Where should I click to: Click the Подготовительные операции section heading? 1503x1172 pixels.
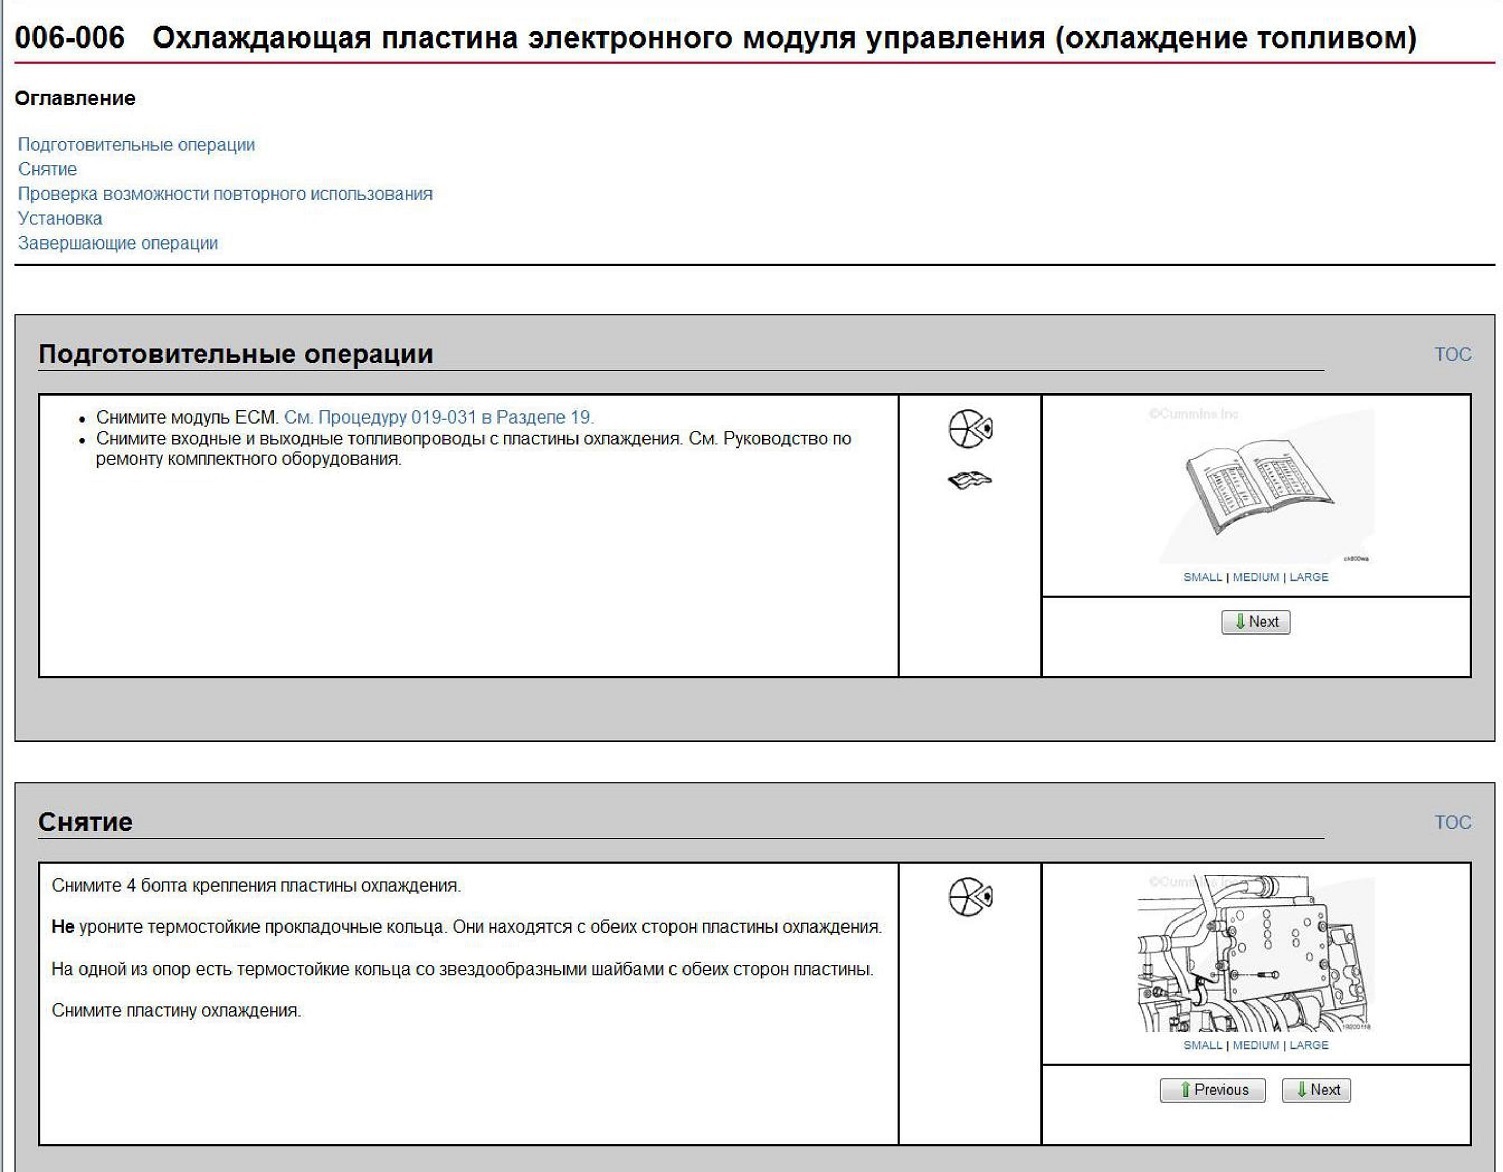[236, 354]
